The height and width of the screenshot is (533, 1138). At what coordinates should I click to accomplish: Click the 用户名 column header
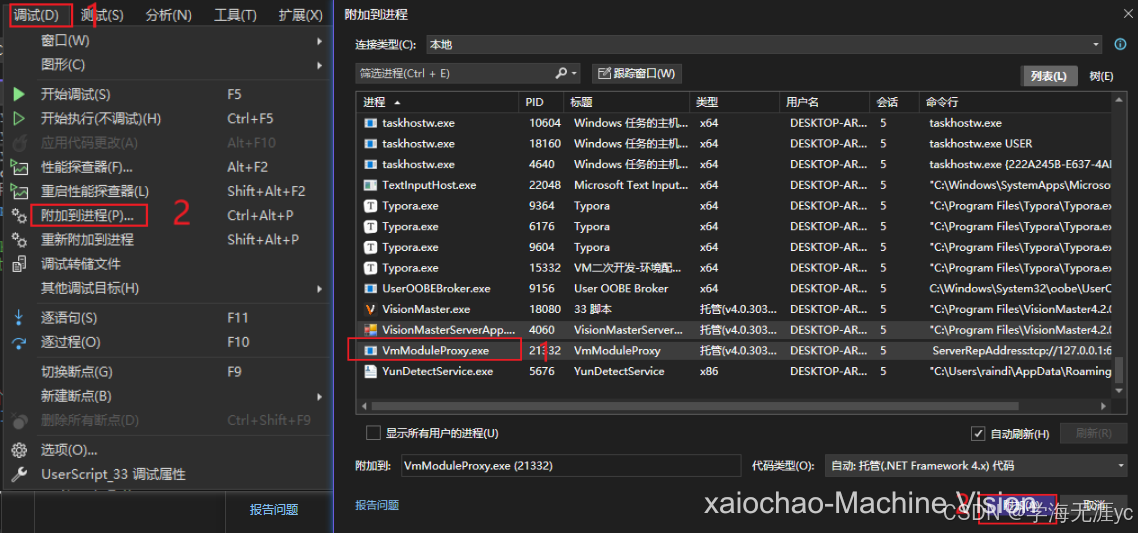pyautogui.click(x=825, y=102)
